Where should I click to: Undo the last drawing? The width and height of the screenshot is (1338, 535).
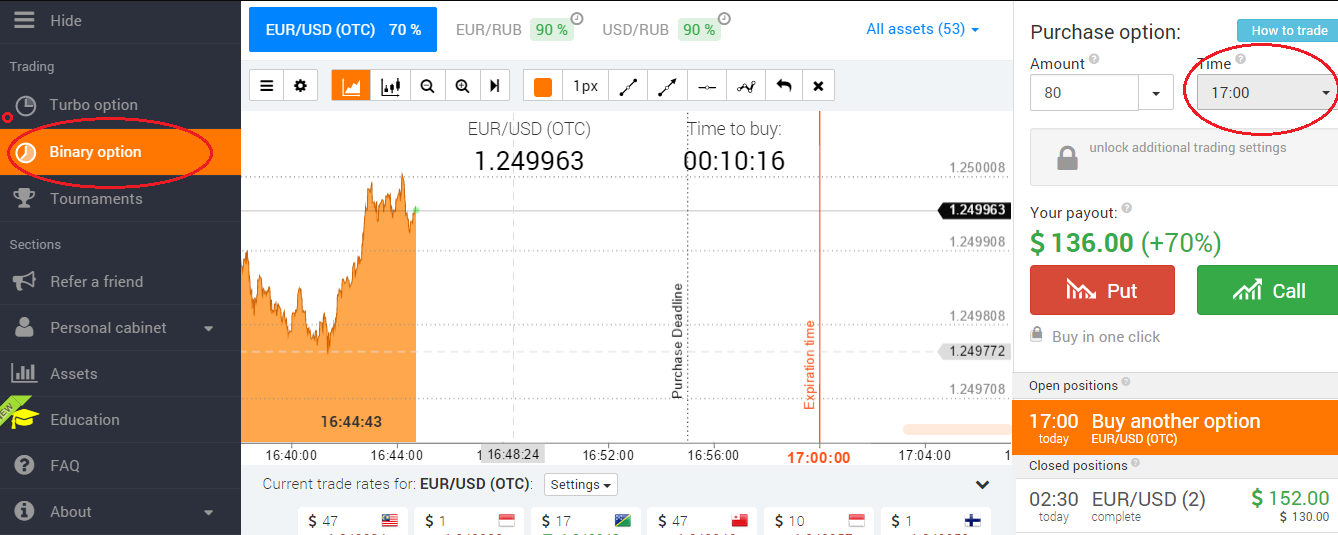[784, 86]
